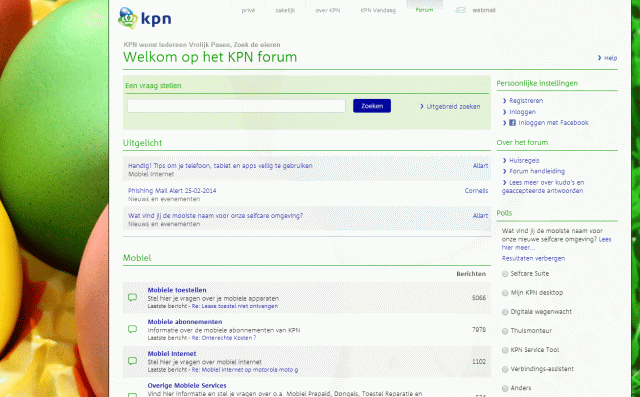
Task: Open author Allart on Handig! Tips row
Action: [480, 166]
